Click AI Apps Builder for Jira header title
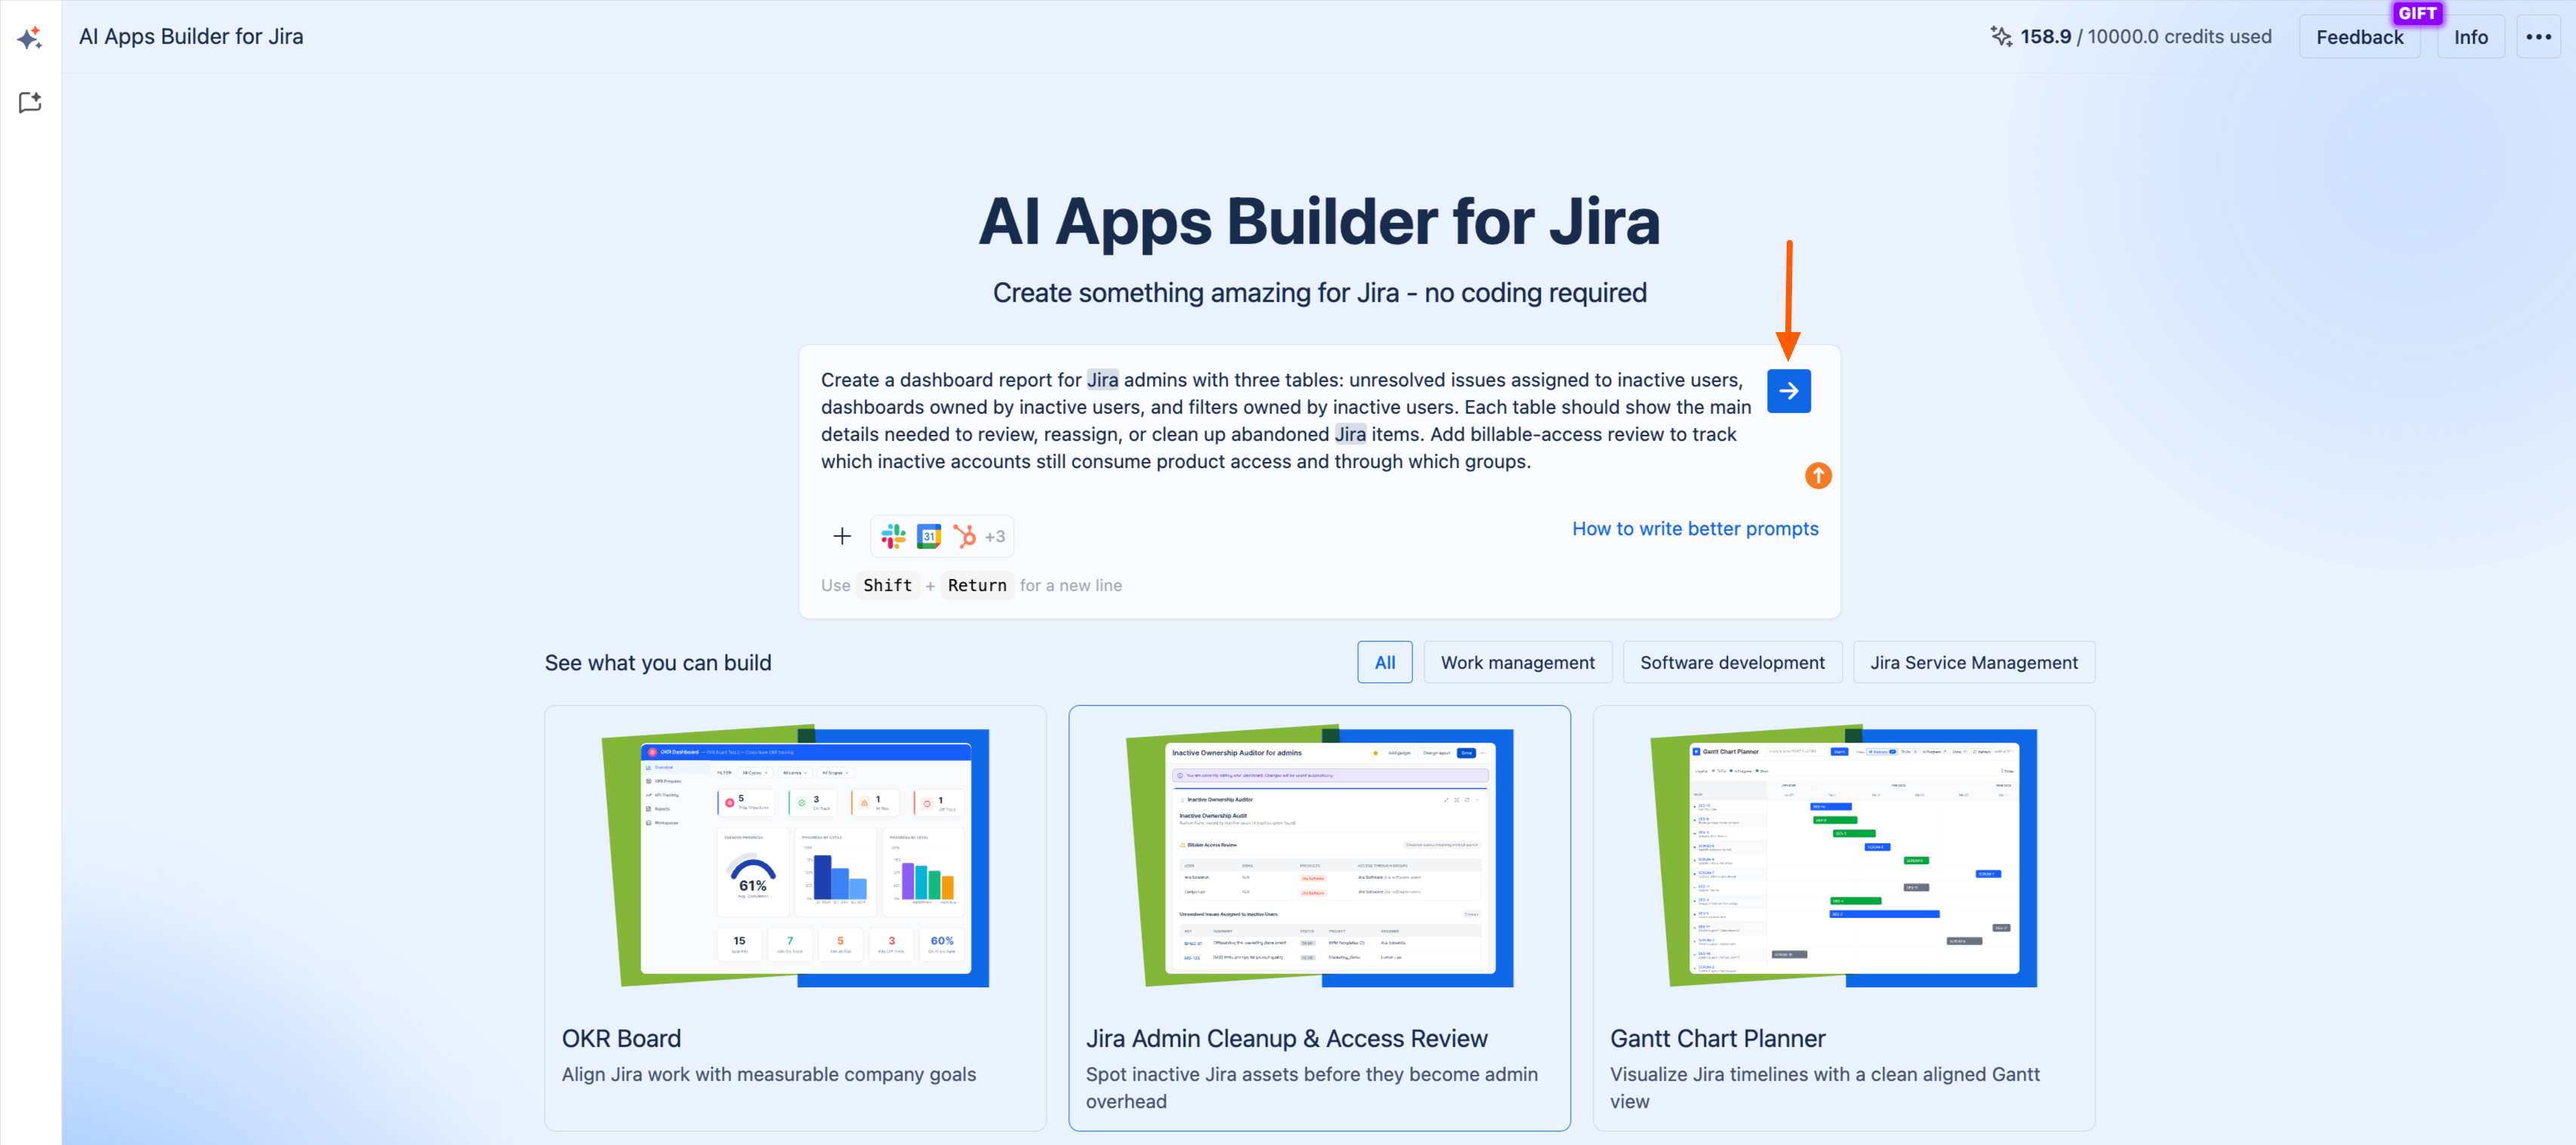 (191, 37)
